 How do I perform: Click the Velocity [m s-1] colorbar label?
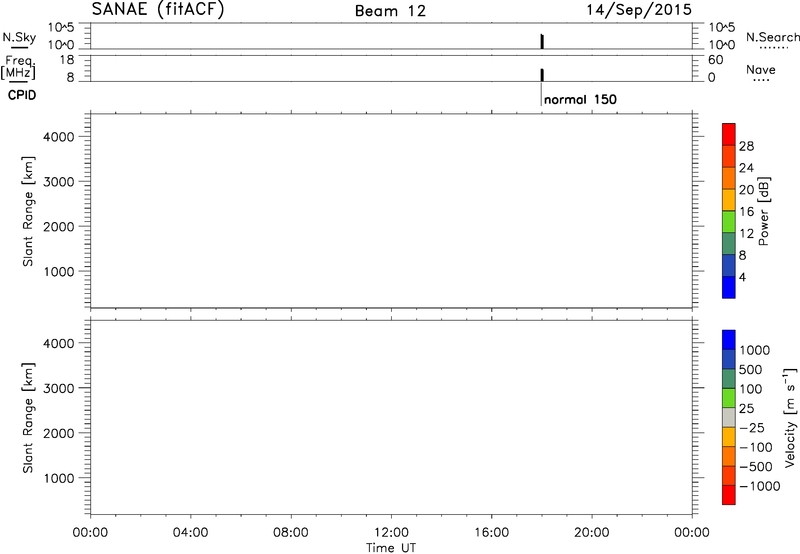790,417
